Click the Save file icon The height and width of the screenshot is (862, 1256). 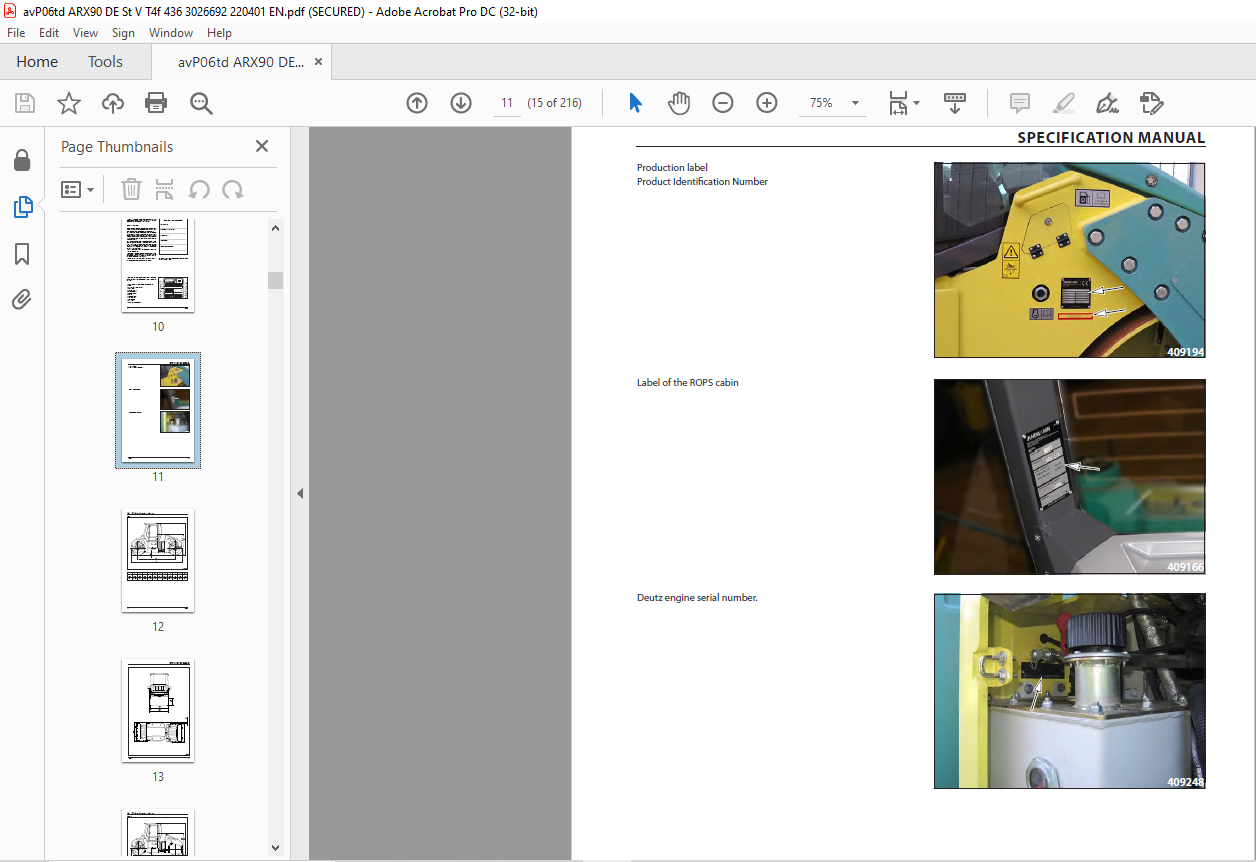(x=25, y=103)
